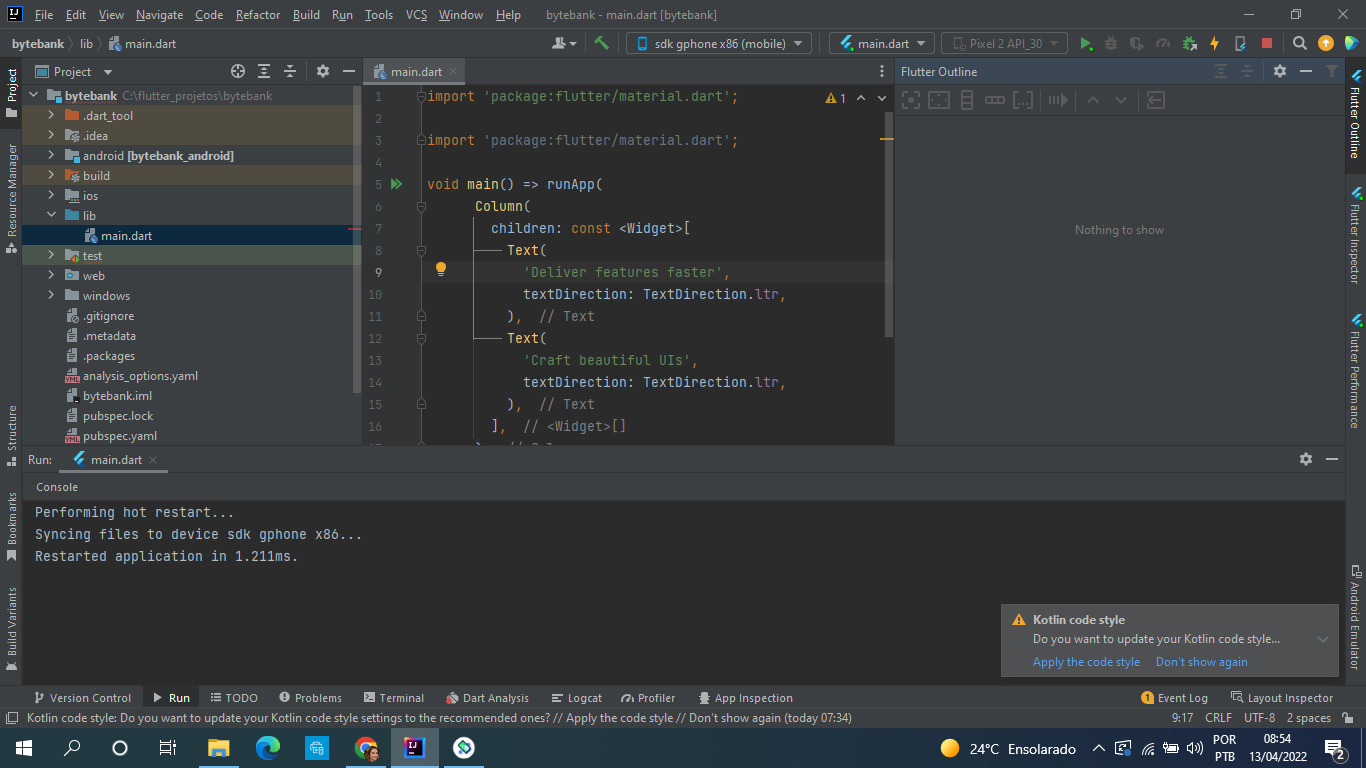Image resolution: width=1366 pixels, height=768 pixels.
Task: Open Project panel settings gear
Action: (322, 71)
